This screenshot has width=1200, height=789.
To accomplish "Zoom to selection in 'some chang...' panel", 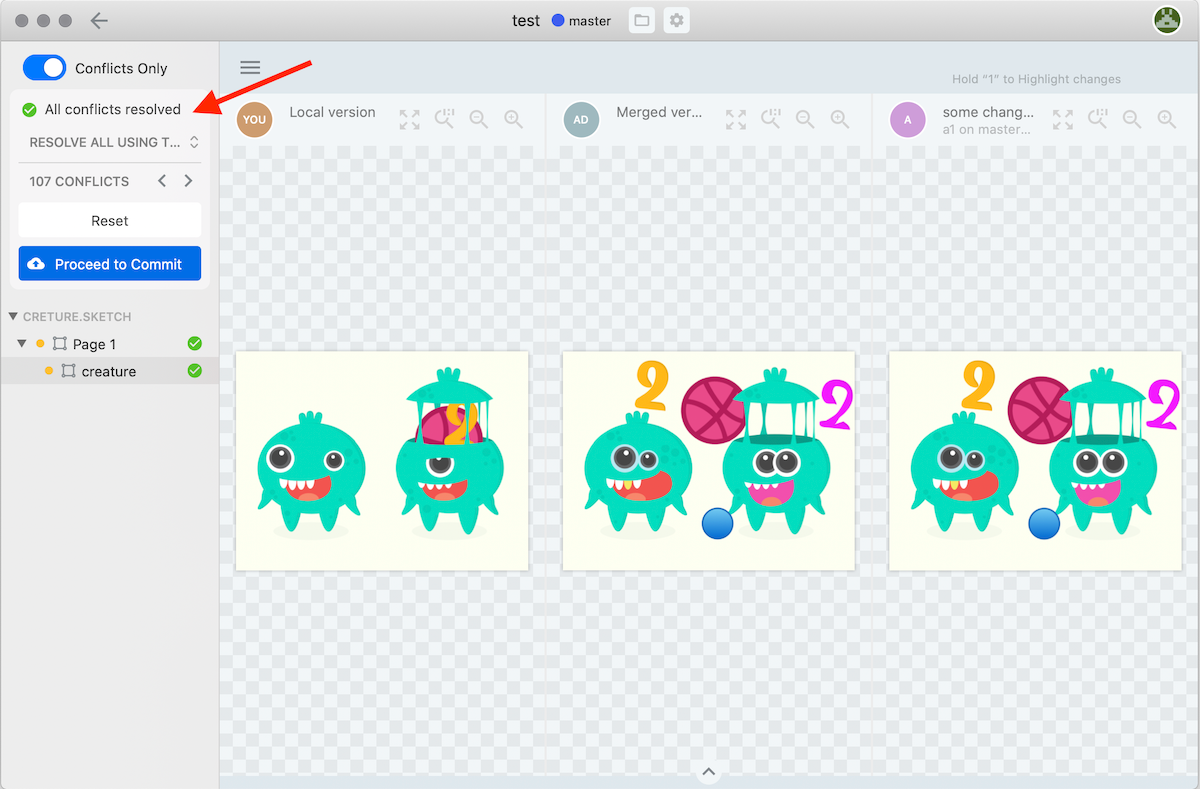I will click(x=1098, y=120).
